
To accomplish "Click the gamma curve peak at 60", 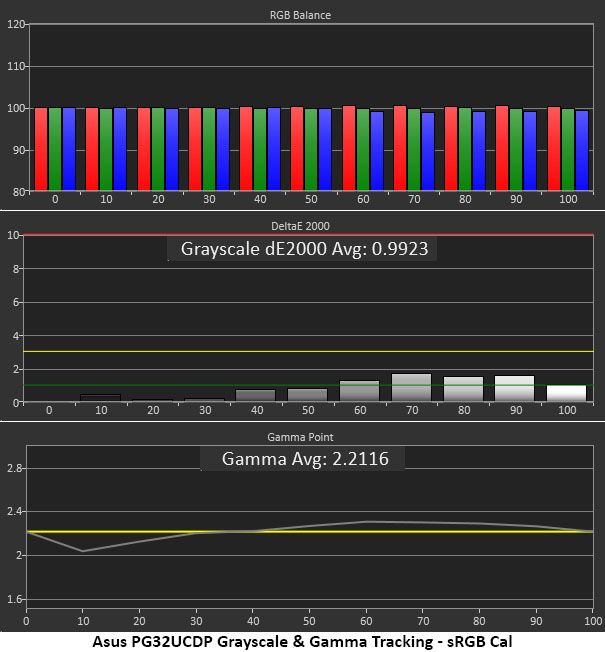I will (366, 521).
